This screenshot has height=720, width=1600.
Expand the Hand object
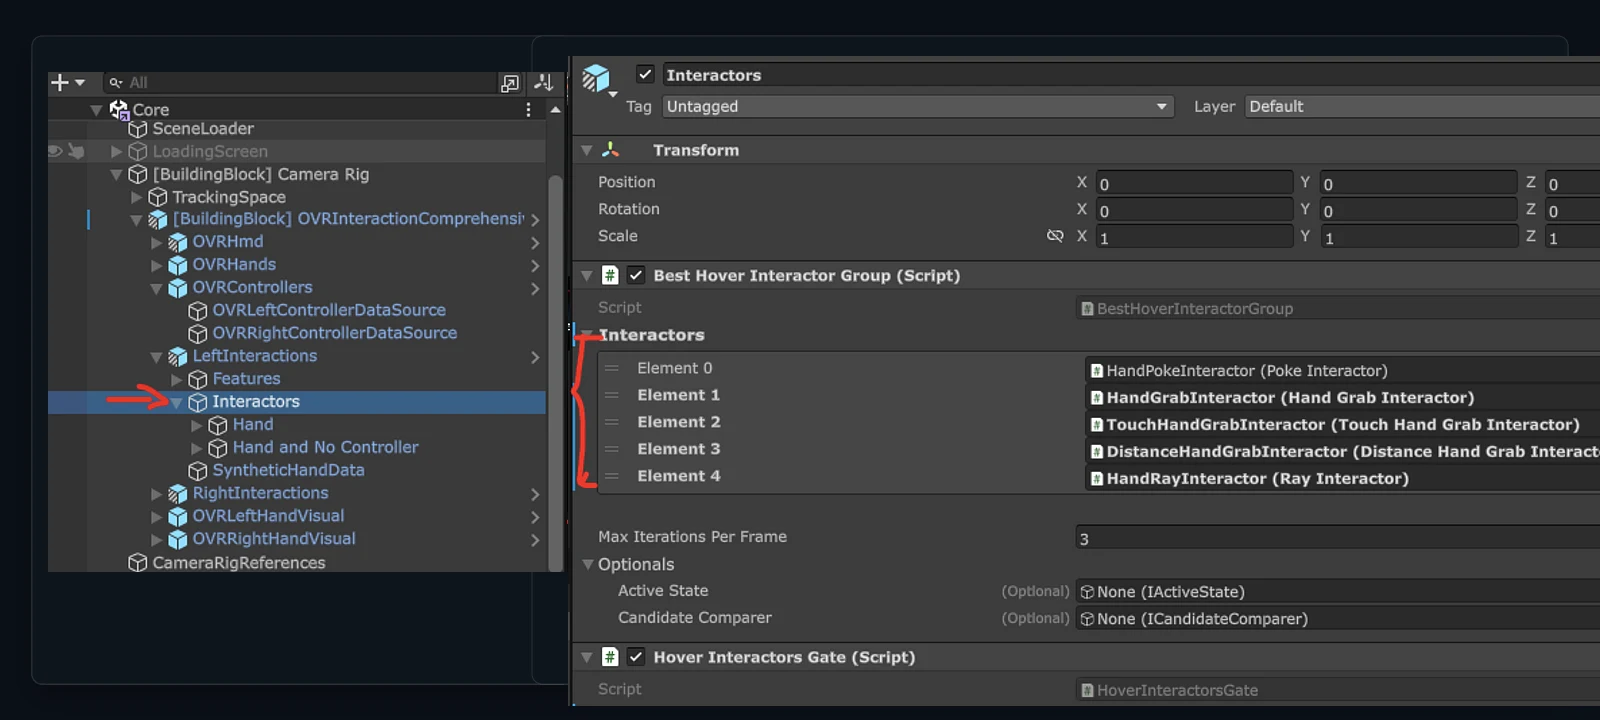point(196,425)
